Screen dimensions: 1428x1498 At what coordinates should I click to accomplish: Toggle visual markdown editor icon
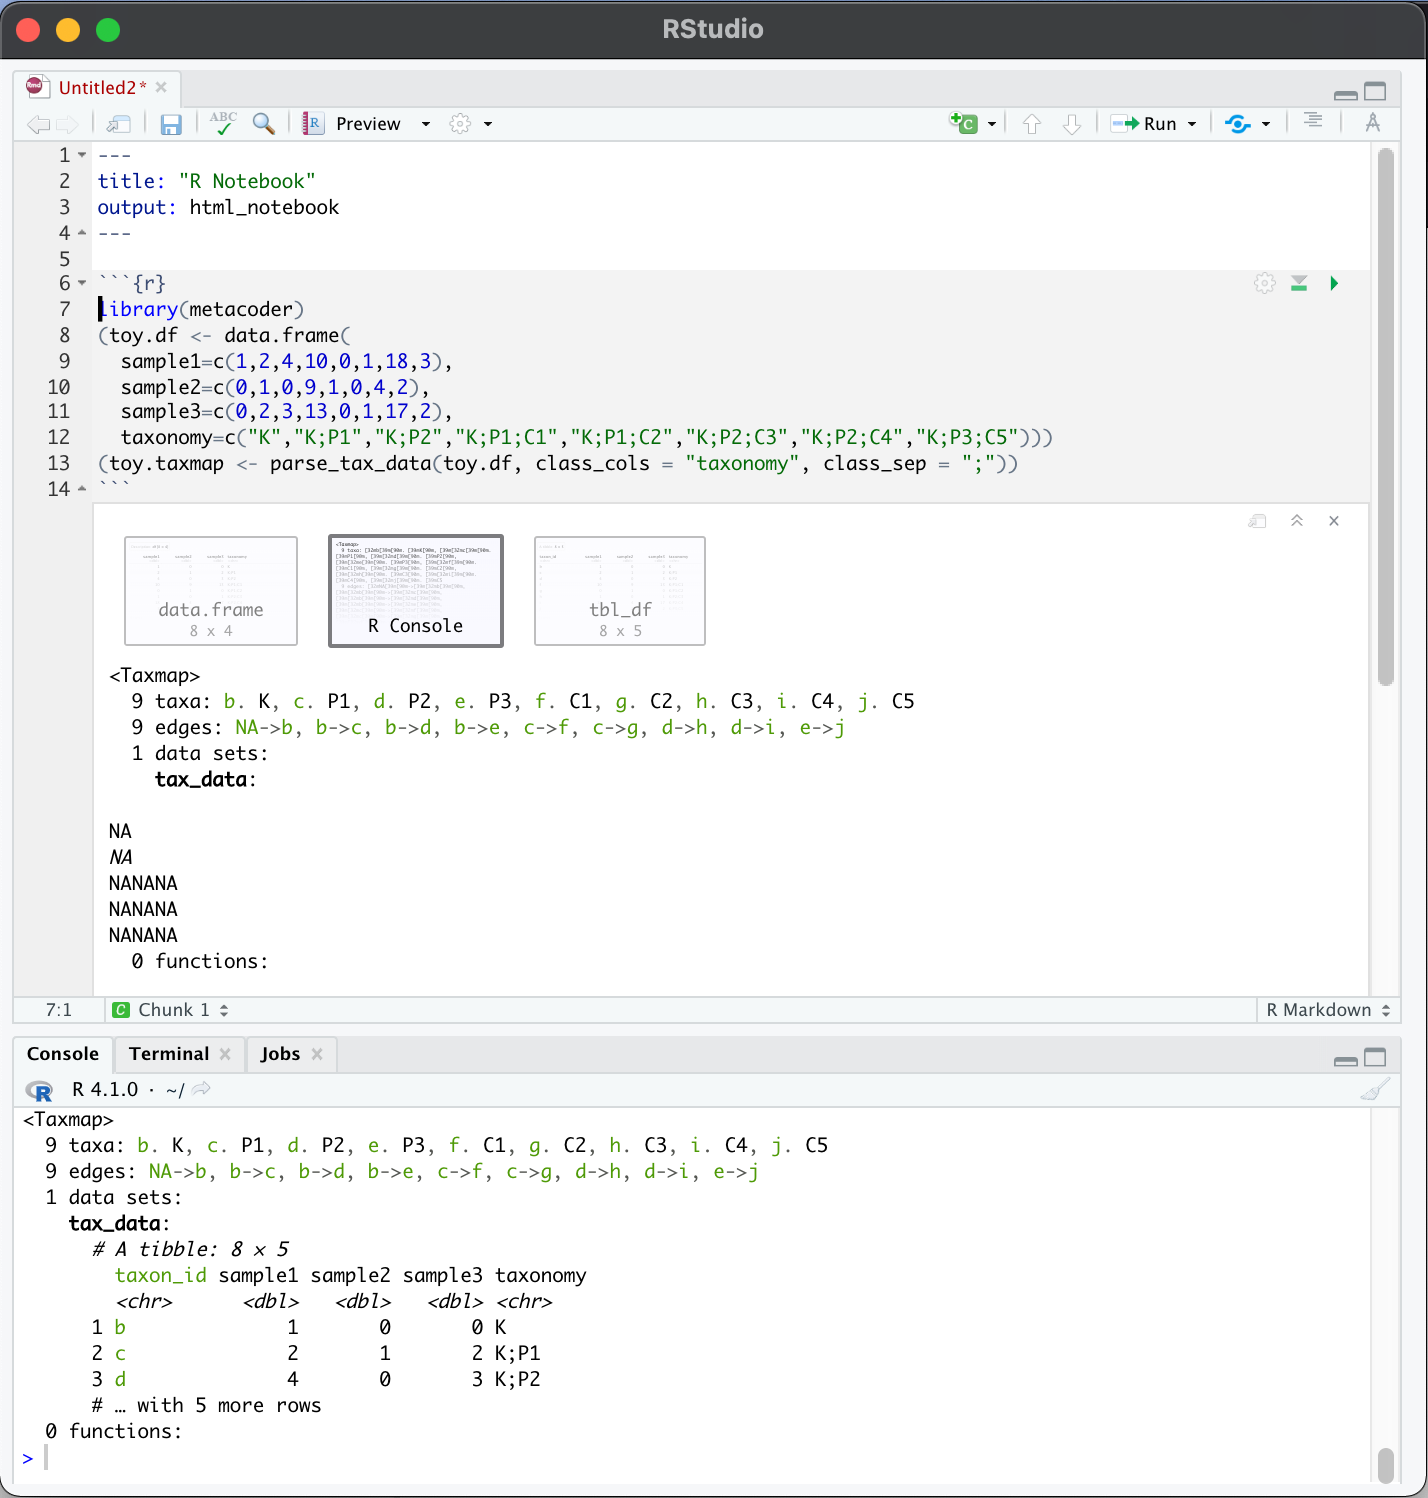[1373, 122]
